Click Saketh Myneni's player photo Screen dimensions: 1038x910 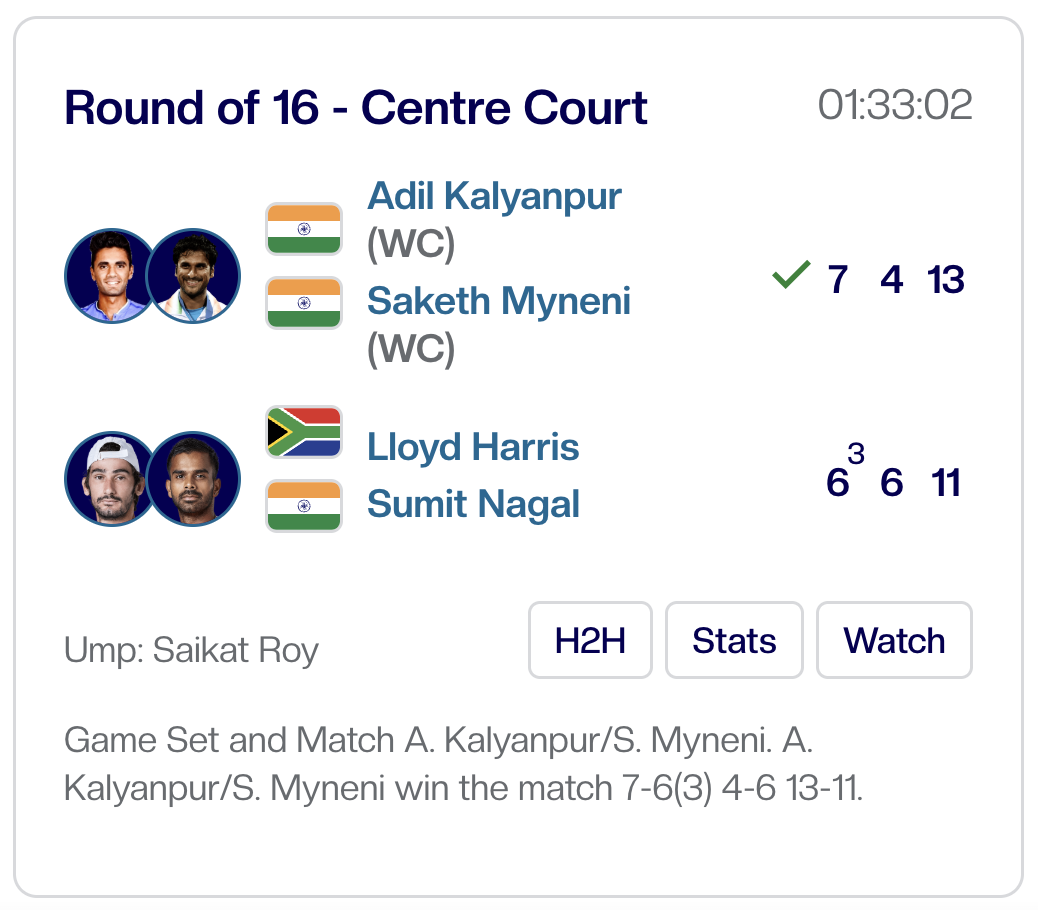point(194,276)
